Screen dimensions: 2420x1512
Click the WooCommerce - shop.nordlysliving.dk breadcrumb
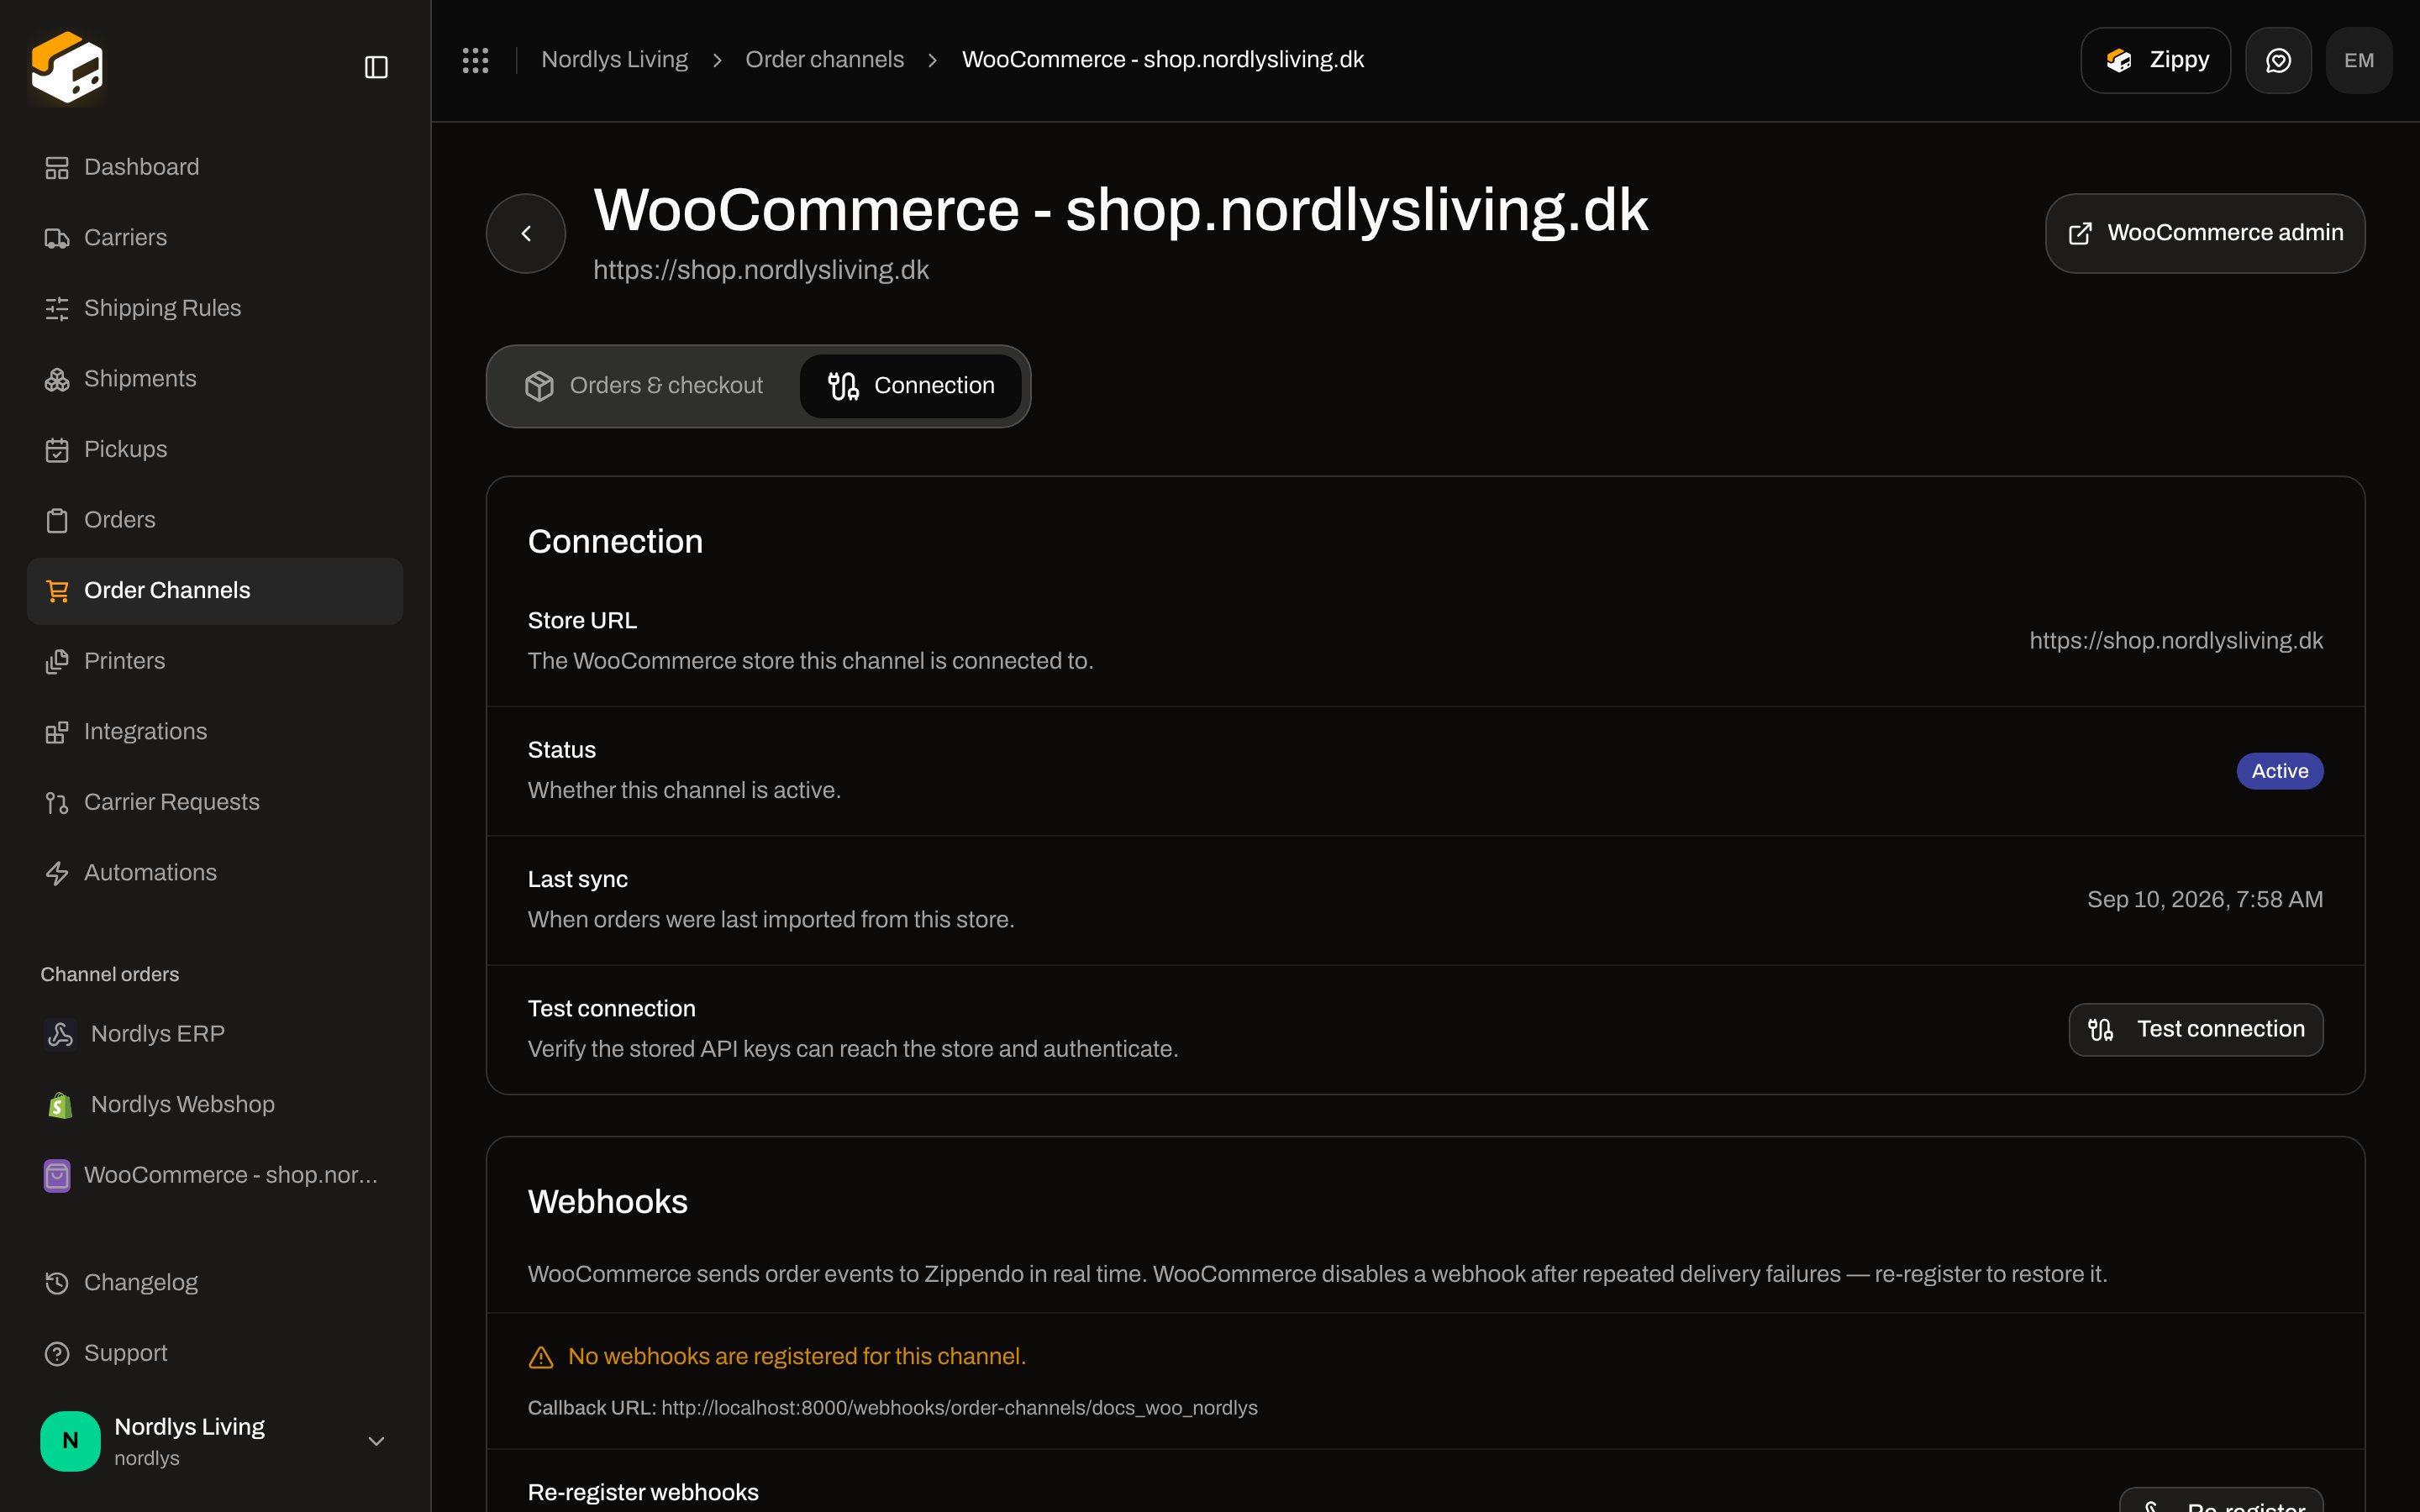click(x=1163, y=60)
